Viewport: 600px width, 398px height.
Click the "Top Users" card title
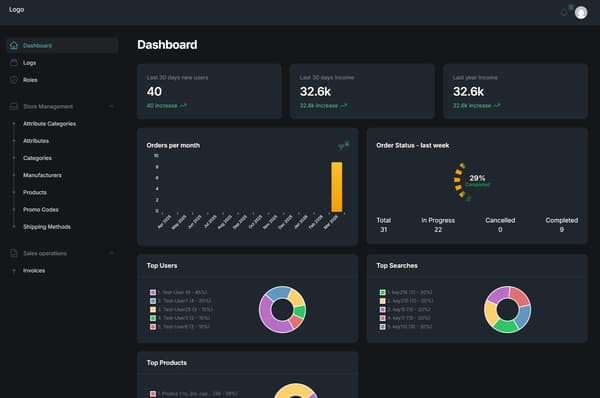162,266
